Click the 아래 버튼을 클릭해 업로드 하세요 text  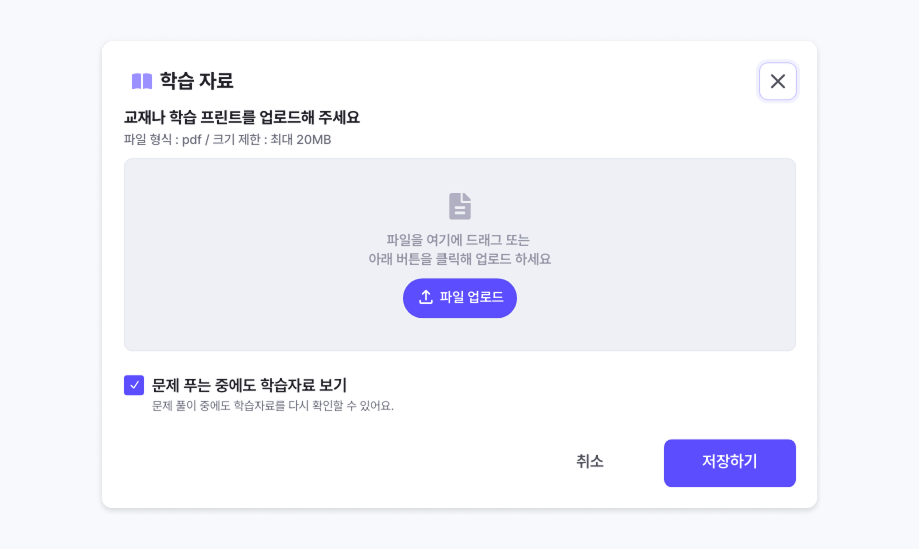pos(460,259)
